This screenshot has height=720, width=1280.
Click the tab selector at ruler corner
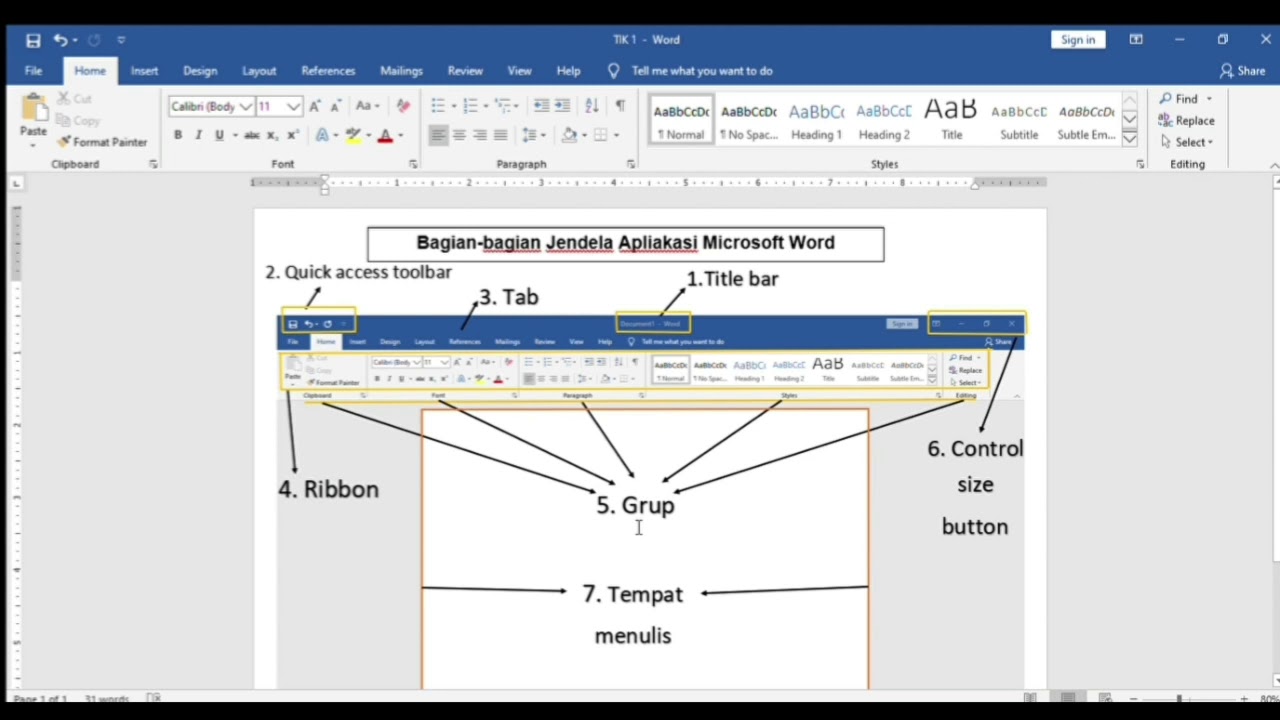pyautogui.click(x=16, y=184)
